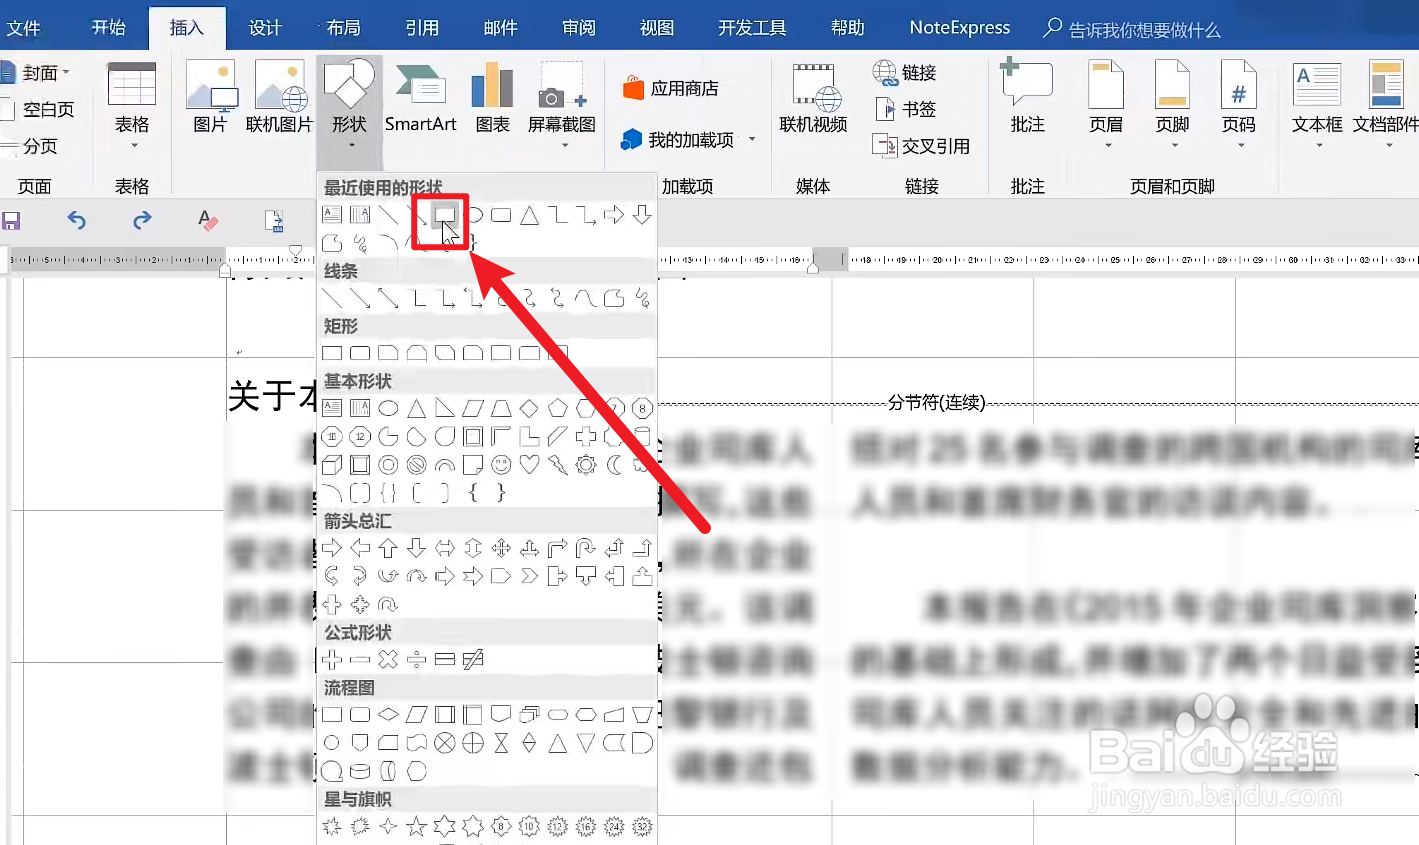The image size is (1419, 845).
Task: Pick the rounded rectangle in rectangles section
Action: (360, 353)
